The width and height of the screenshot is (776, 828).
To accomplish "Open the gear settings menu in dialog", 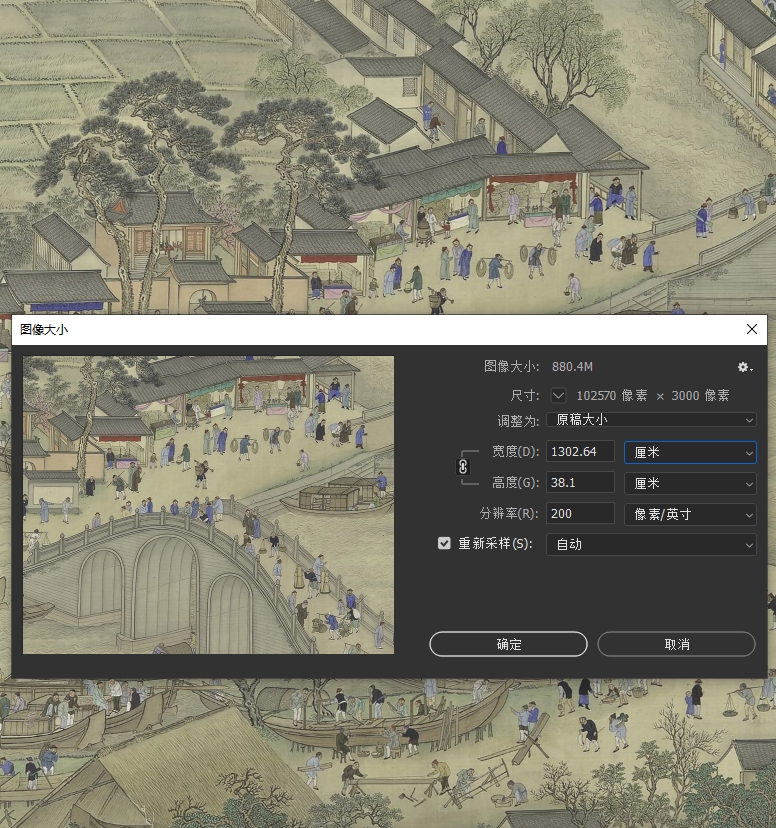I will 744,367.
